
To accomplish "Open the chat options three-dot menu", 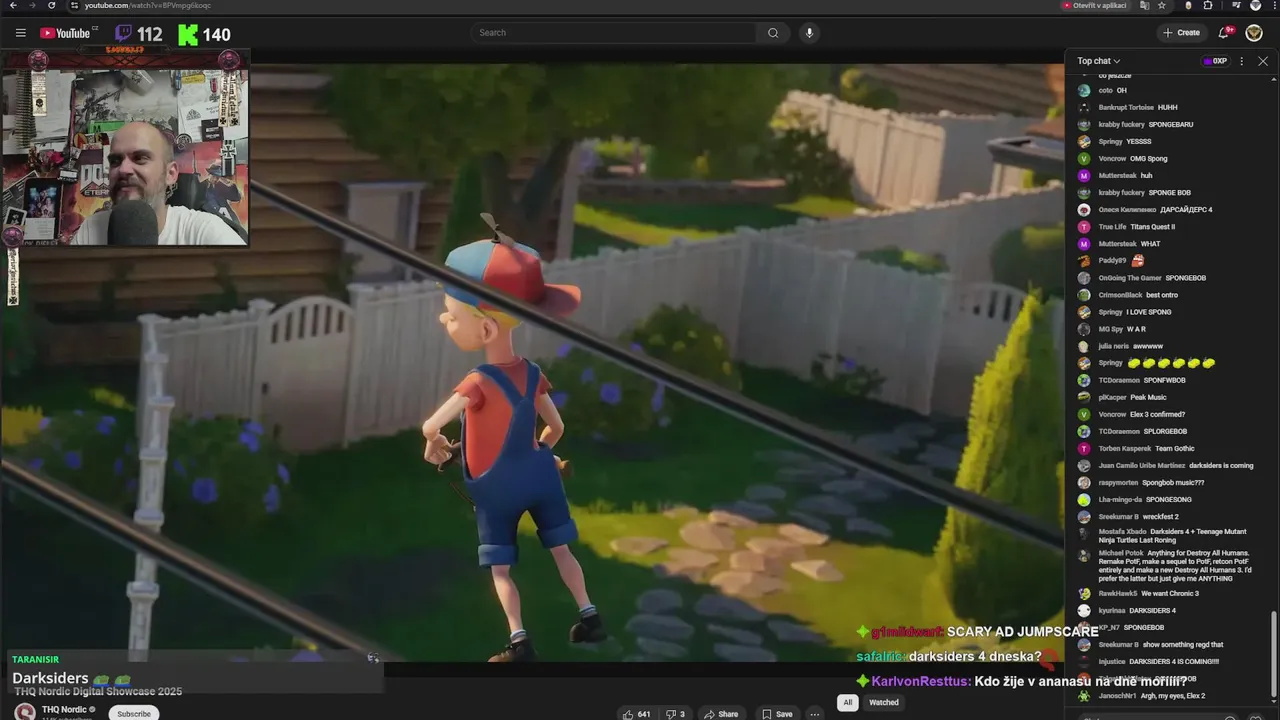I will pyautogui.click(x=1242, y=61).
